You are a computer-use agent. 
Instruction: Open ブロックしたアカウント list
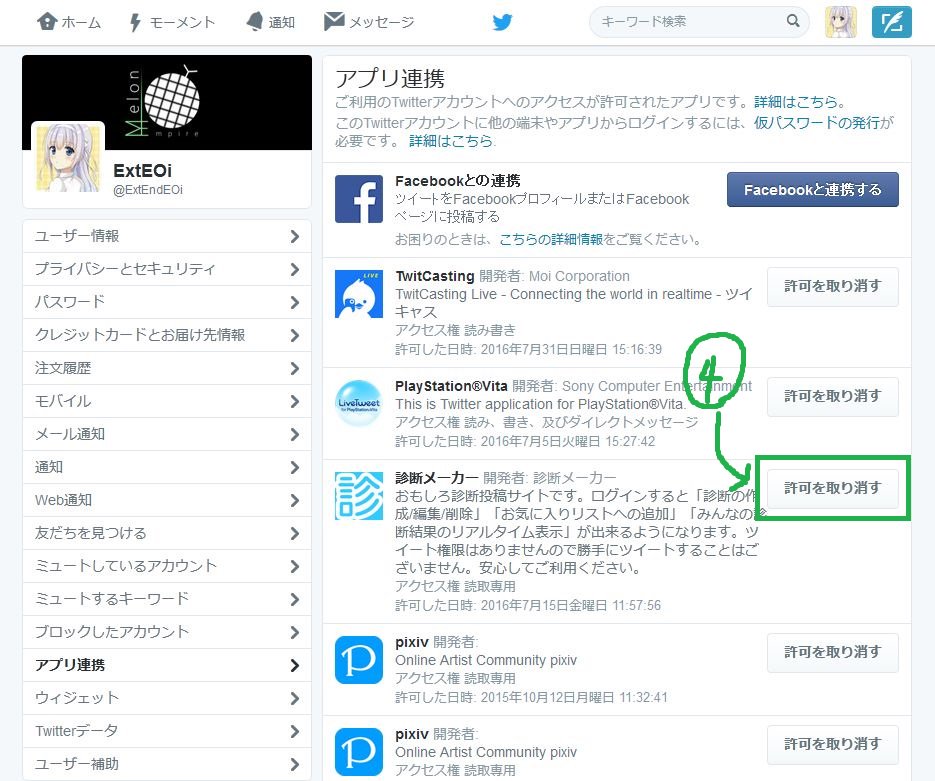pyautogui.click(x=167, y=632)
